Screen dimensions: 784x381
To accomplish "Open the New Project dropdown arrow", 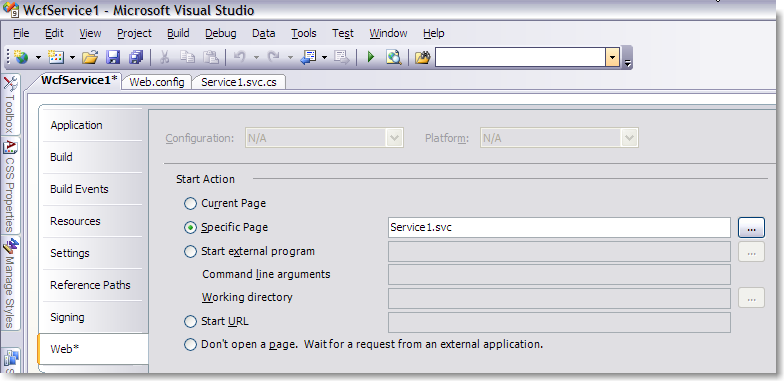I will [x=38, y=58].
